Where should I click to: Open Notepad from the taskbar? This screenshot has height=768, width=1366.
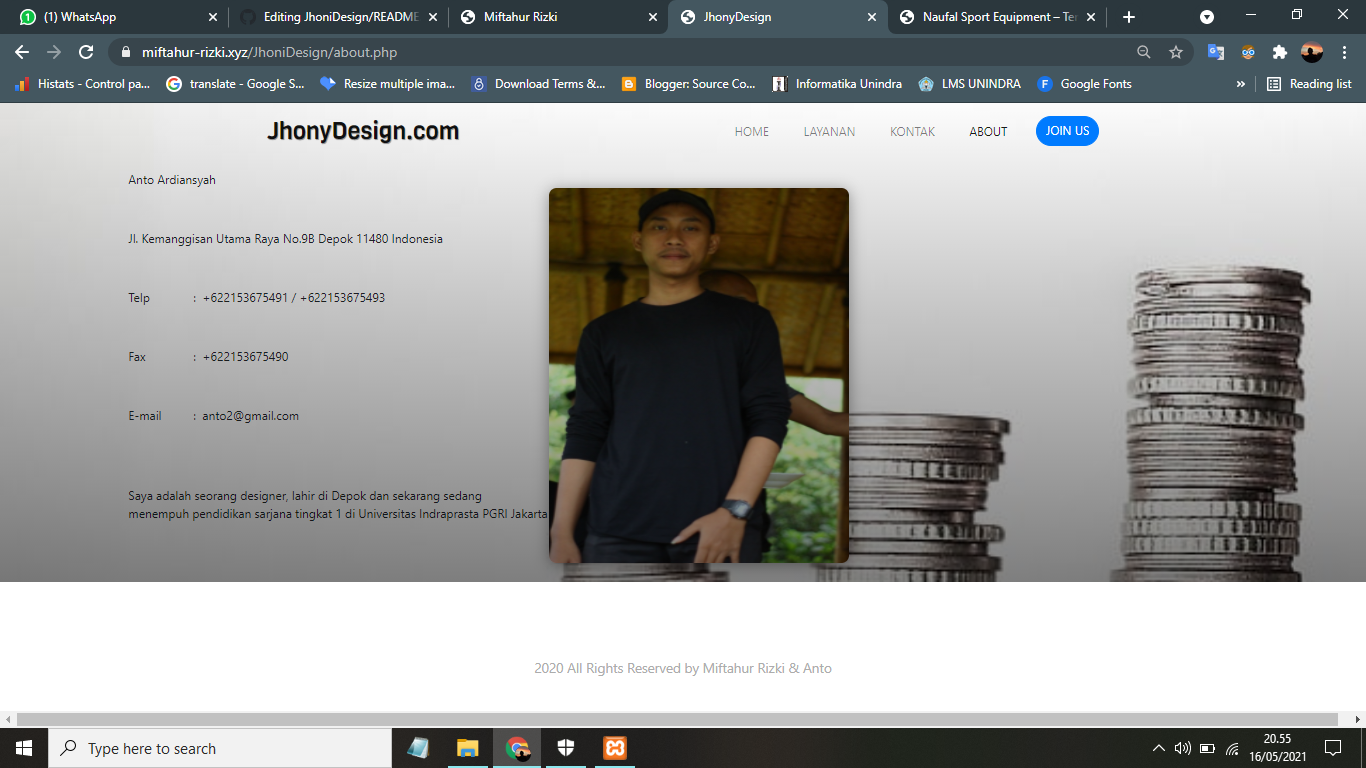418,747
